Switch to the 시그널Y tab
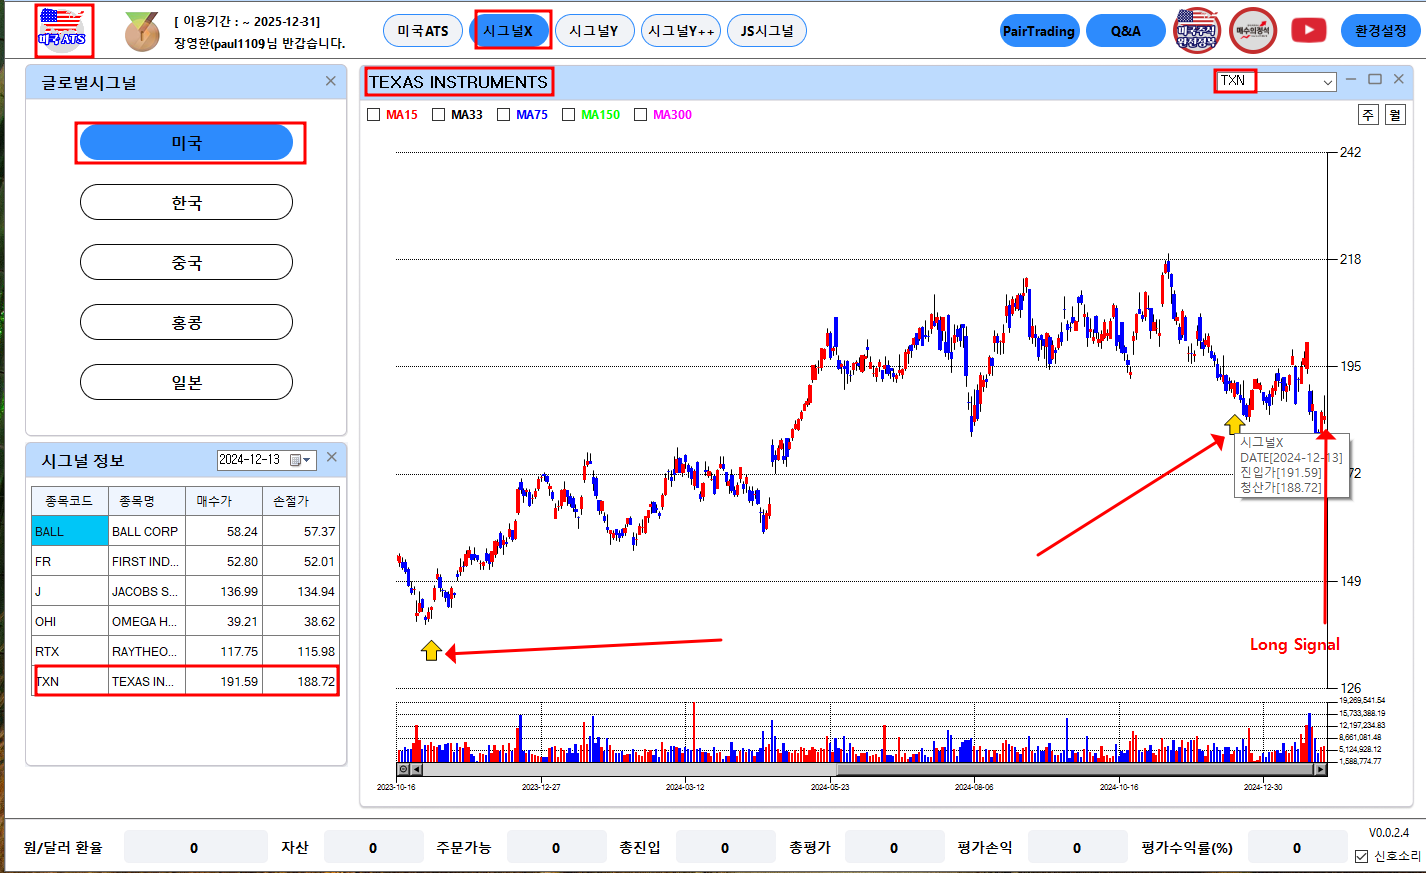Image resolution: width=1426 pixels, height=873 pixels. click(594, 31)
